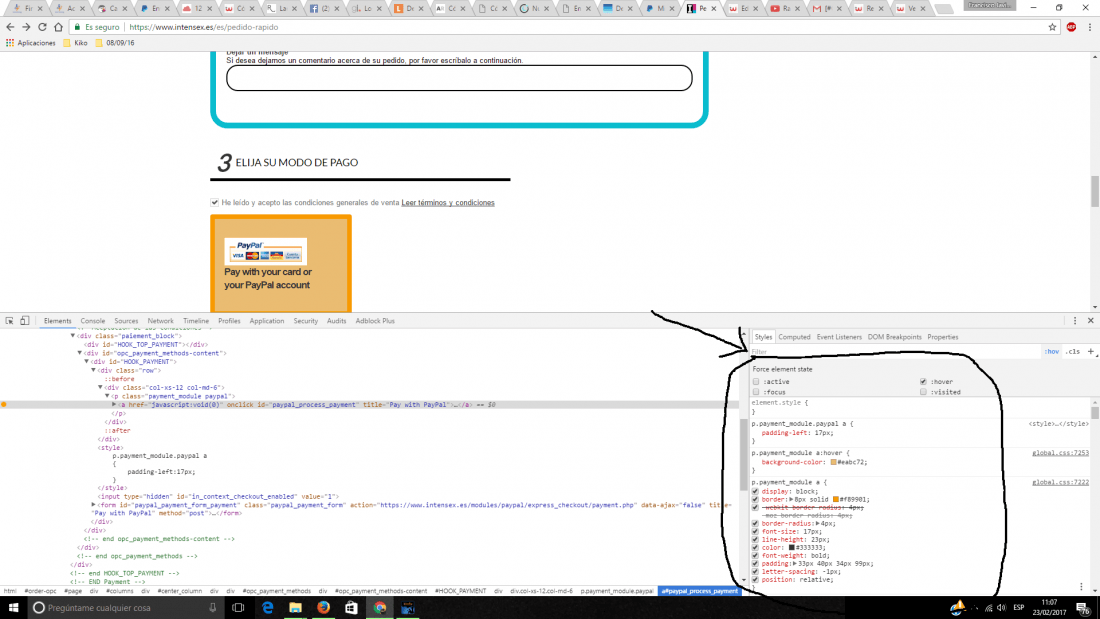Open Windows Start menu

click(x=13, y=608)
